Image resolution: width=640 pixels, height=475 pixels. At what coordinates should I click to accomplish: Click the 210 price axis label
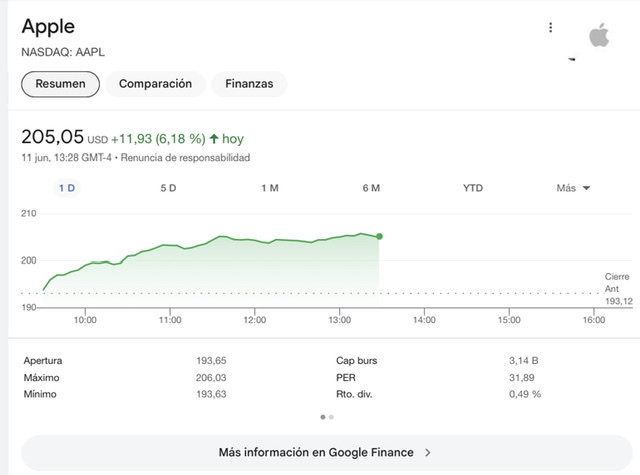(29, 213)
